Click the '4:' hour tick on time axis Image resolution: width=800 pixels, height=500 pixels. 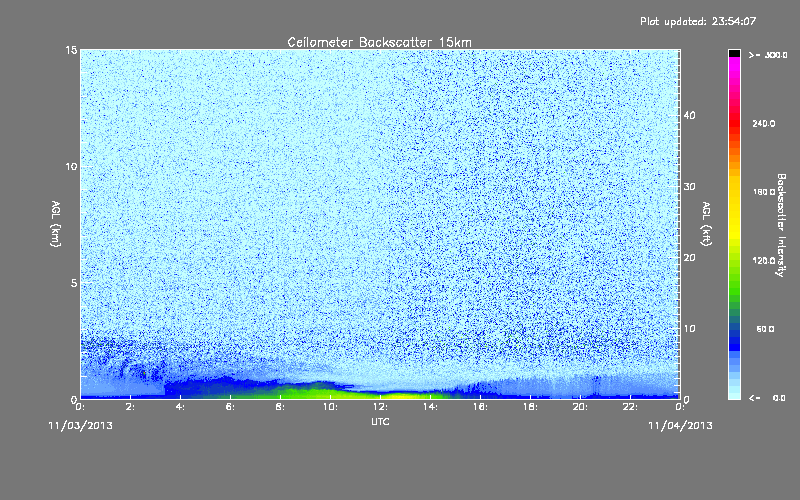(181, 407)
